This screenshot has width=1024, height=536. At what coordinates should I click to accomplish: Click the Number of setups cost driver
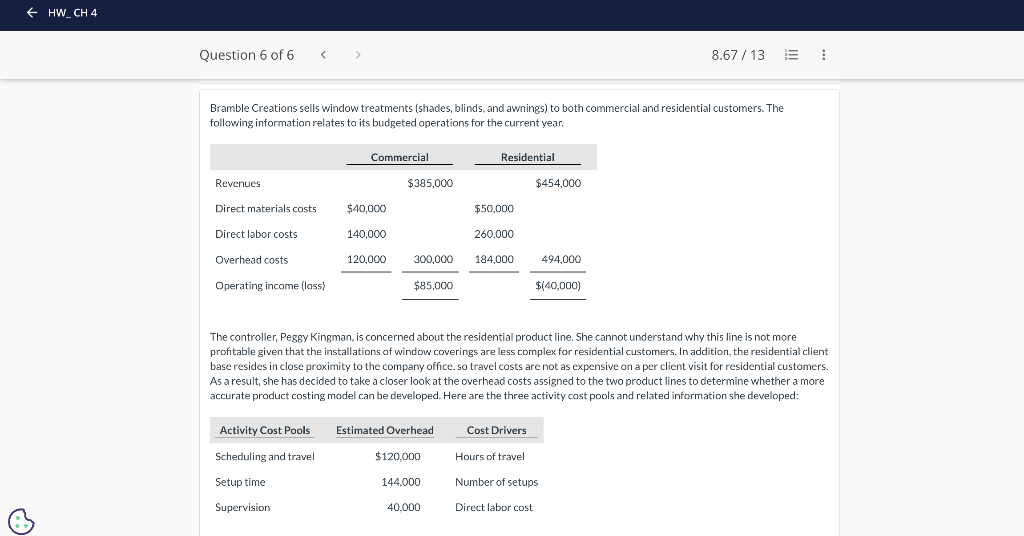tap(496, 482)
